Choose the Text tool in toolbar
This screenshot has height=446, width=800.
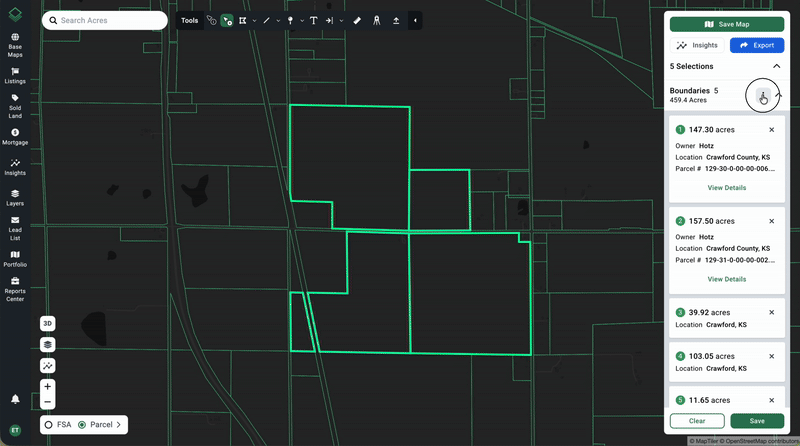(314, 20)
